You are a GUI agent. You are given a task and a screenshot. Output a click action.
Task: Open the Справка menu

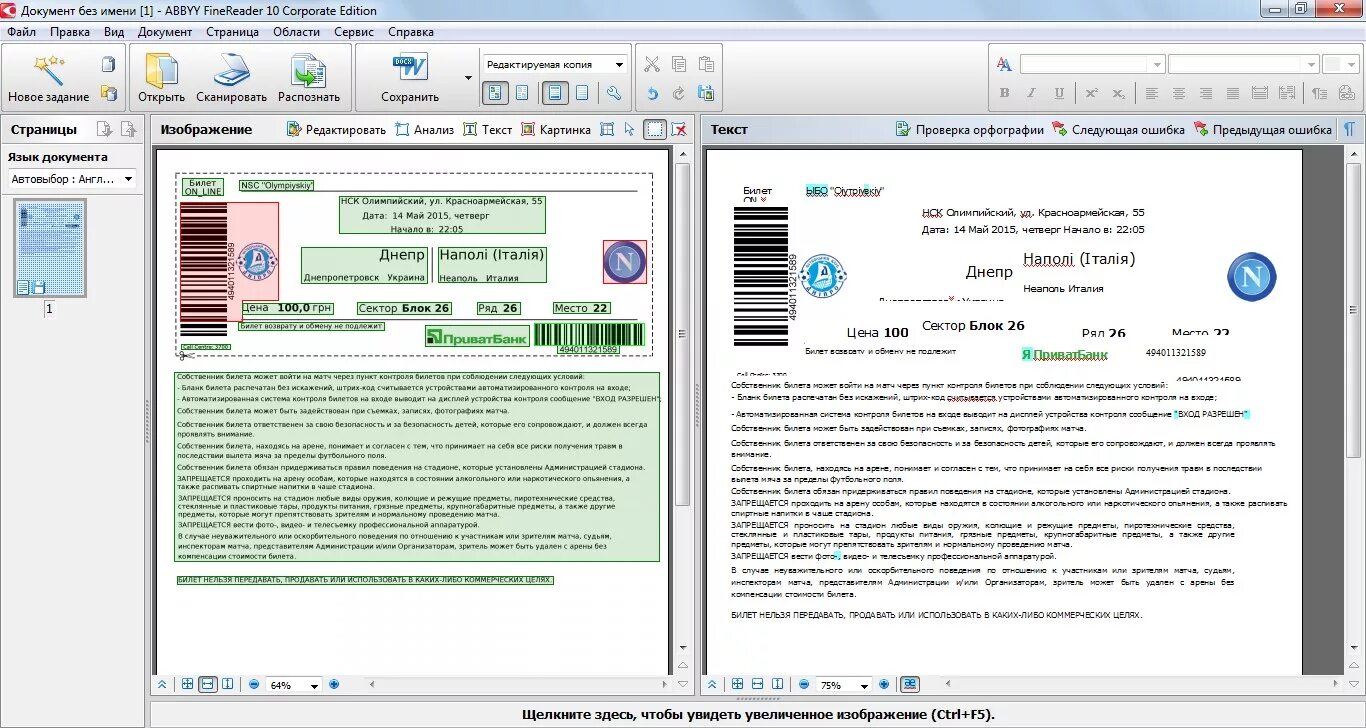pos(411,32)
